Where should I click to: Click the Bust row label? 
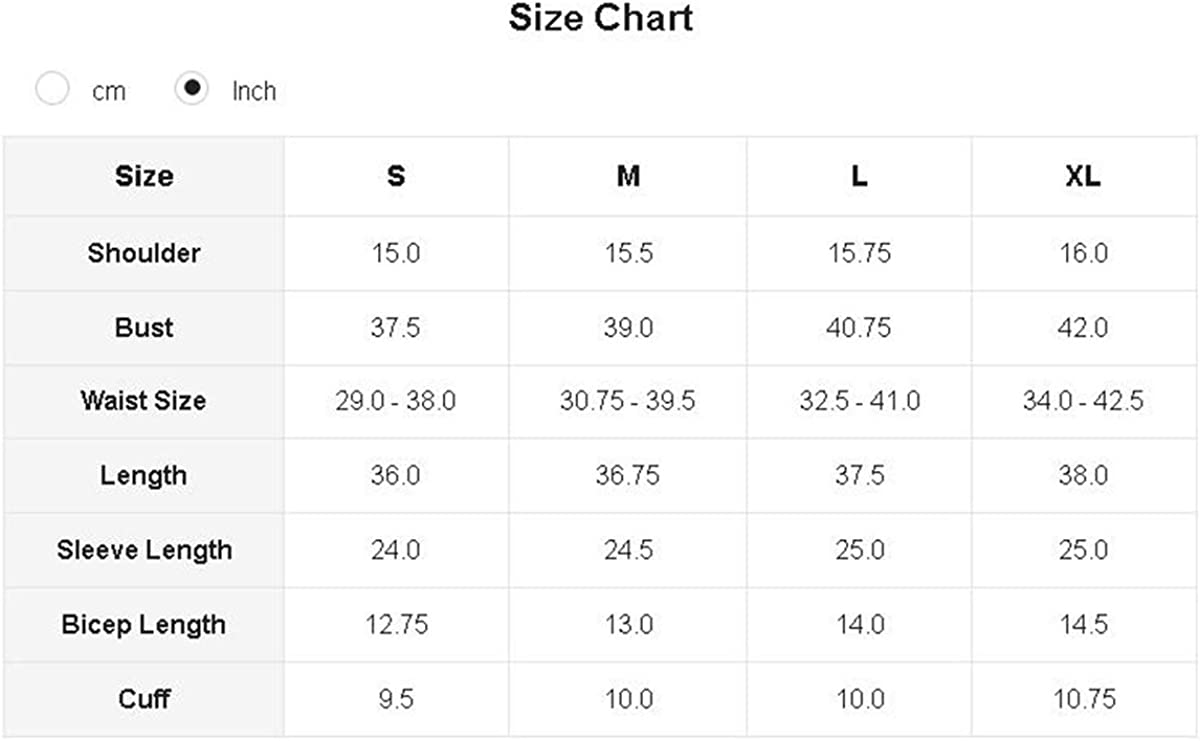144,327
